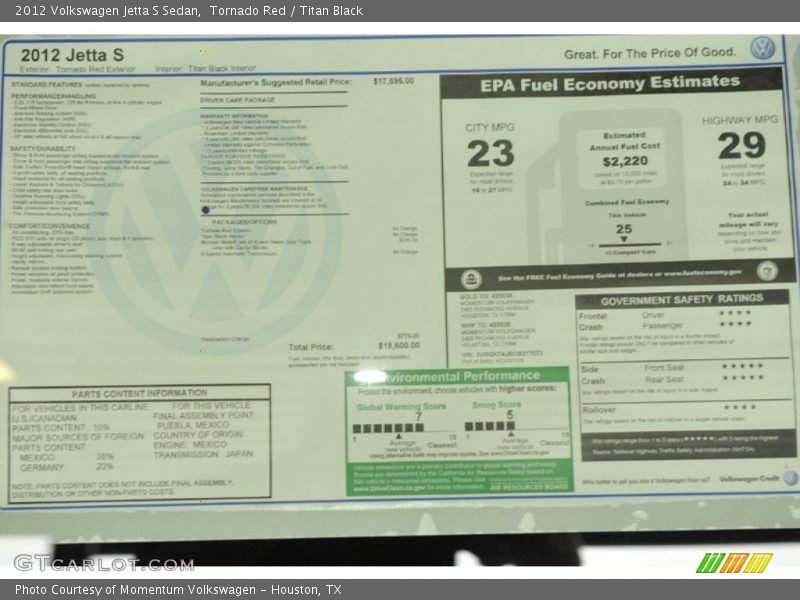
Task: Click the 'PUEBLA, MEXICO' assembly point text
Action: (x=193, y=425)
